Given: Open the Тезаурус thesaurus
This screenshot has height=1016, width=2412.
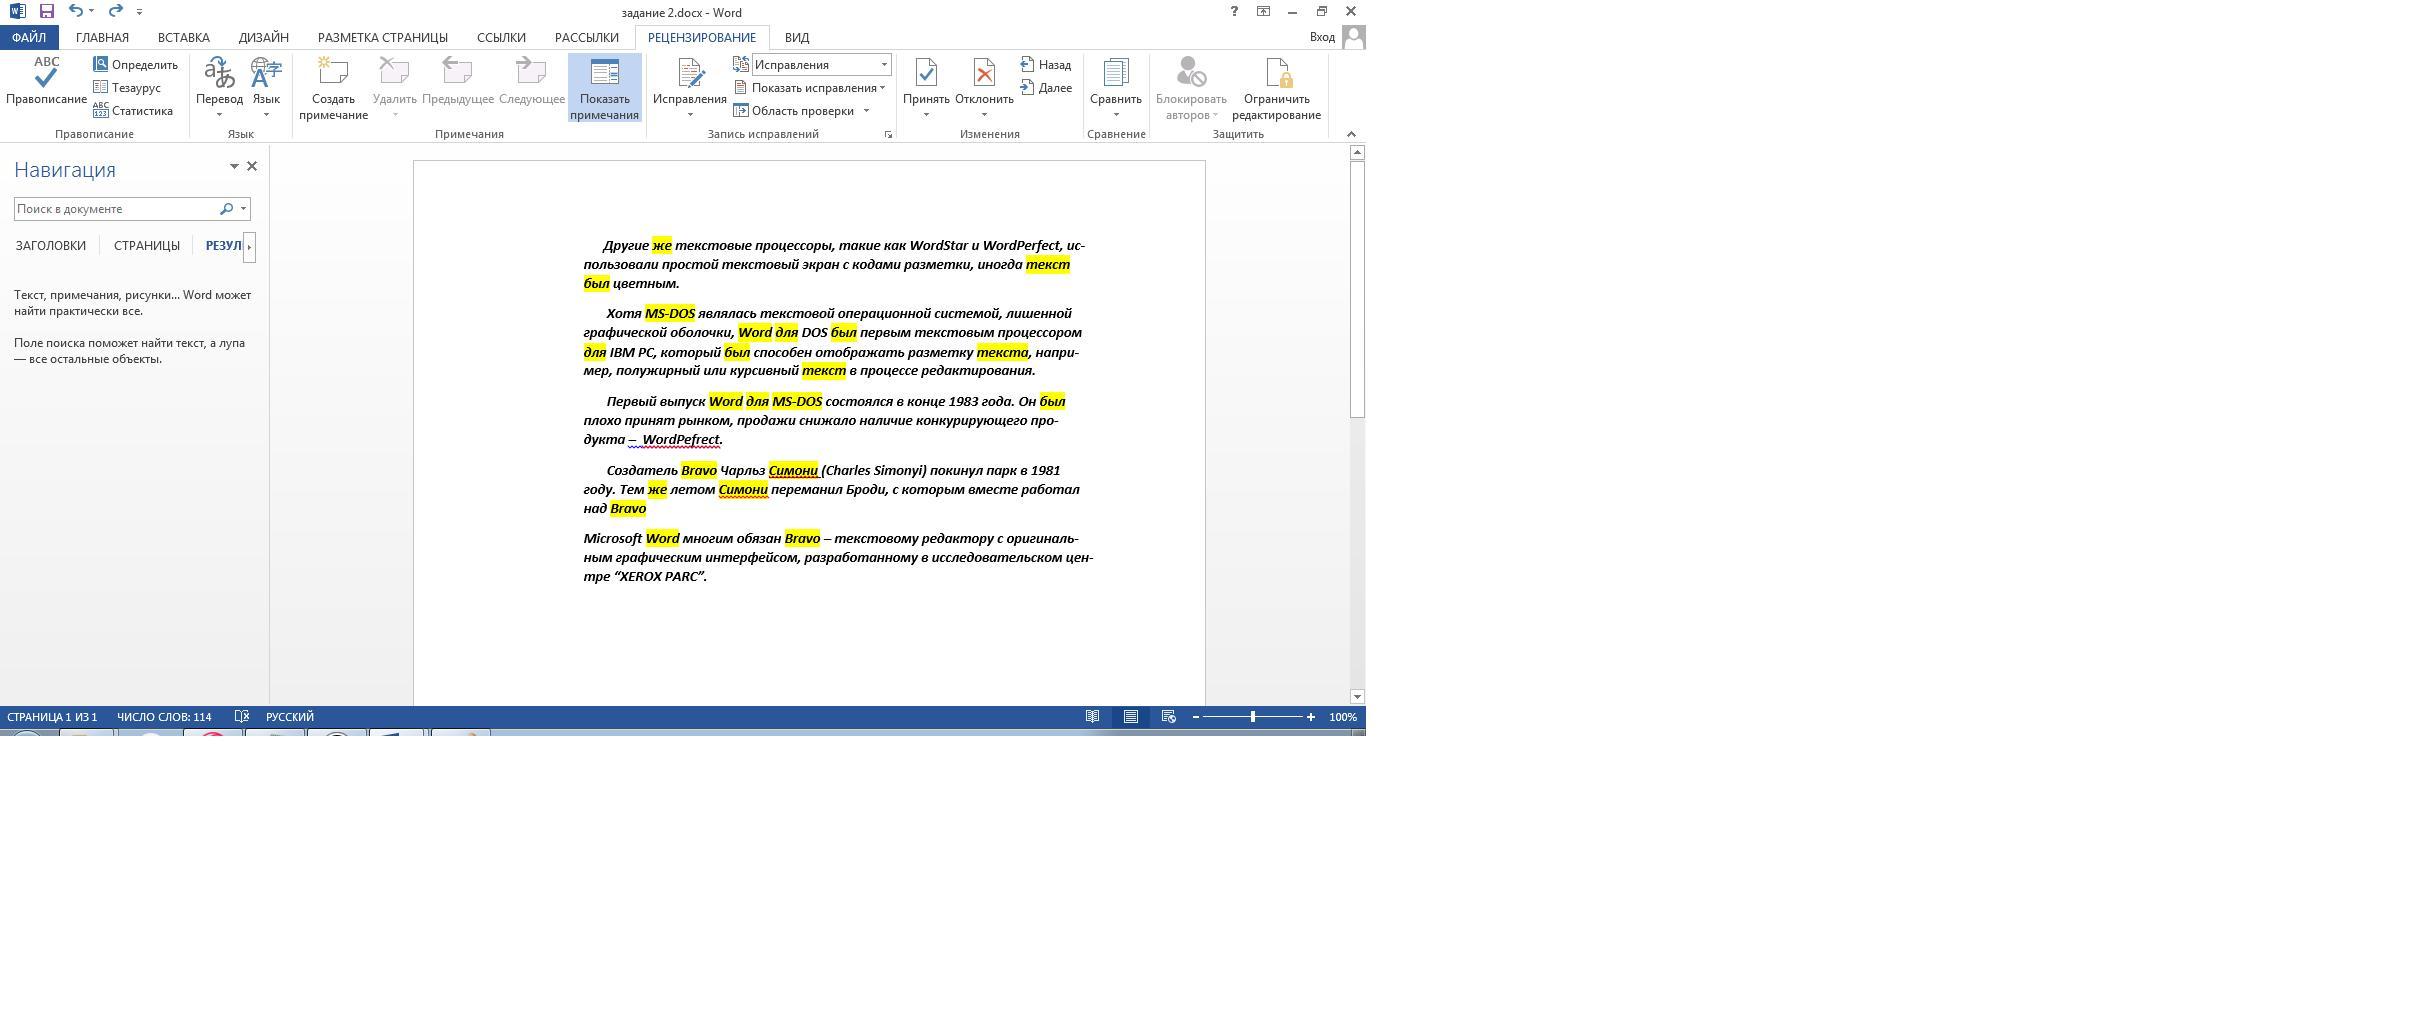Looking at the screenshot, I should (126, 88).
